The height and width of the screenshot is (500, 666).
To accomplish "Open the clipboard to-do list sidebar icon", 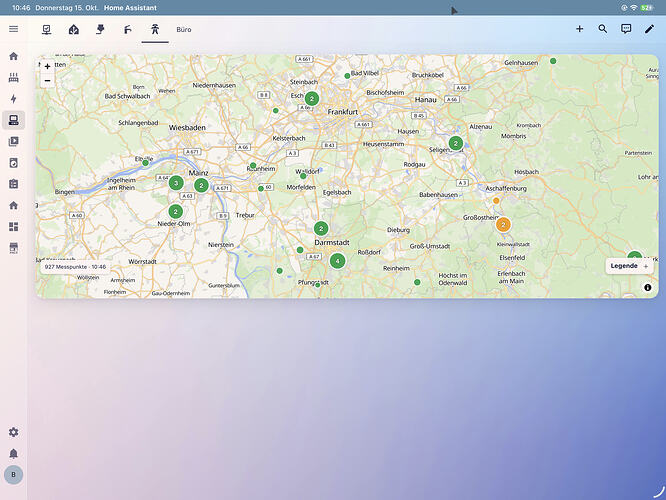I will click(x=14, y=184).
